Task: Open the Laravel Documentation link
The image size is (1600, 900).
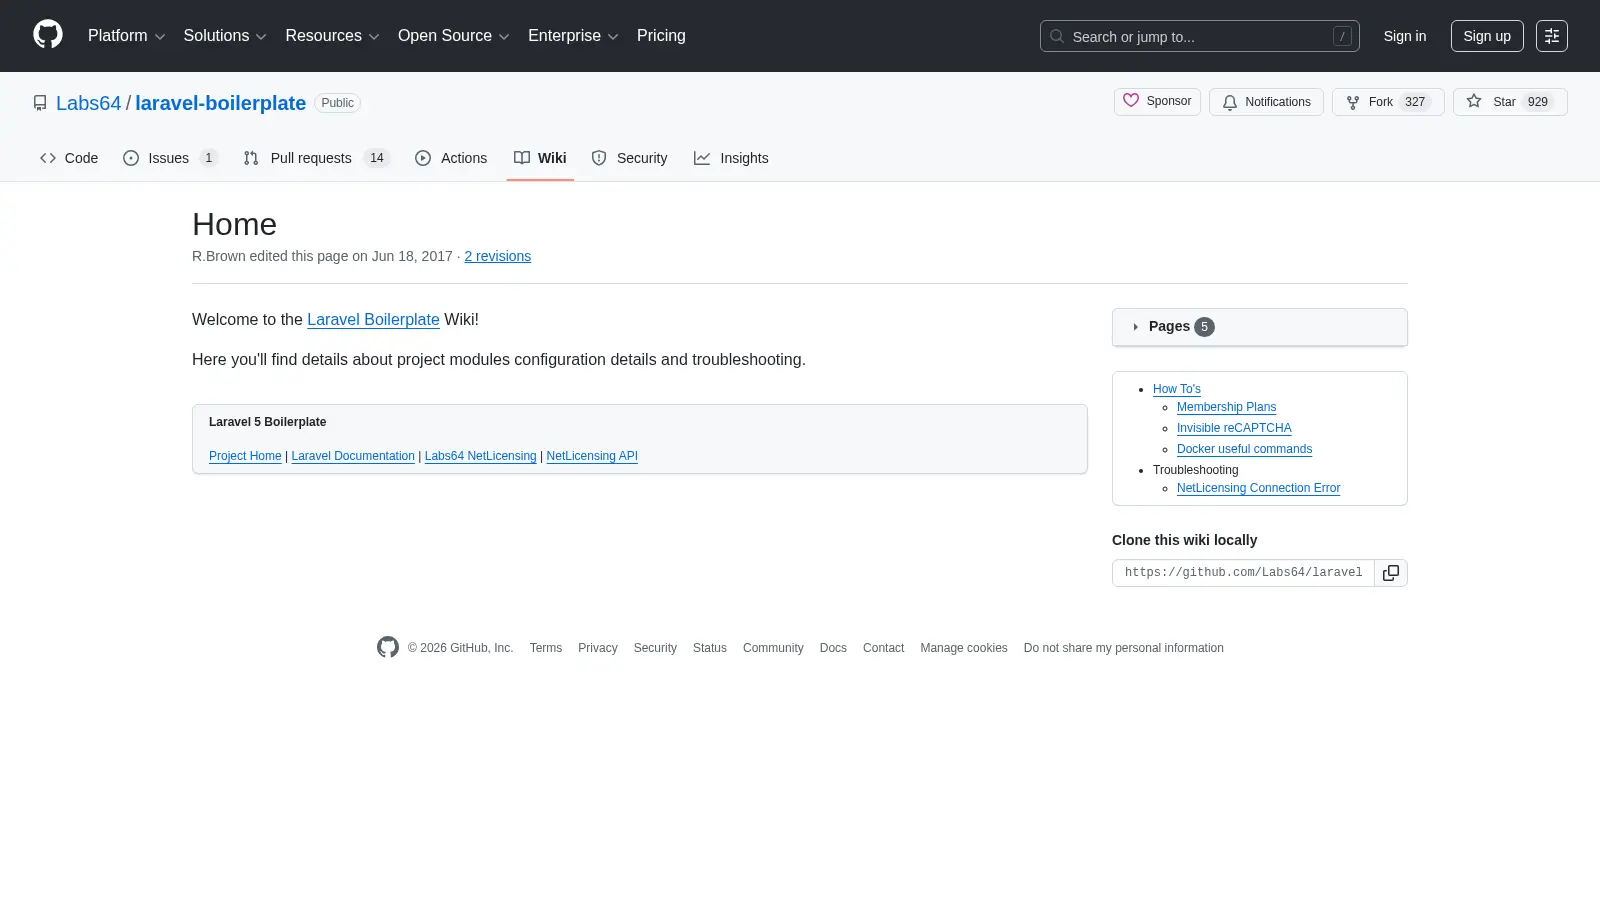Action: click(353, 456)
